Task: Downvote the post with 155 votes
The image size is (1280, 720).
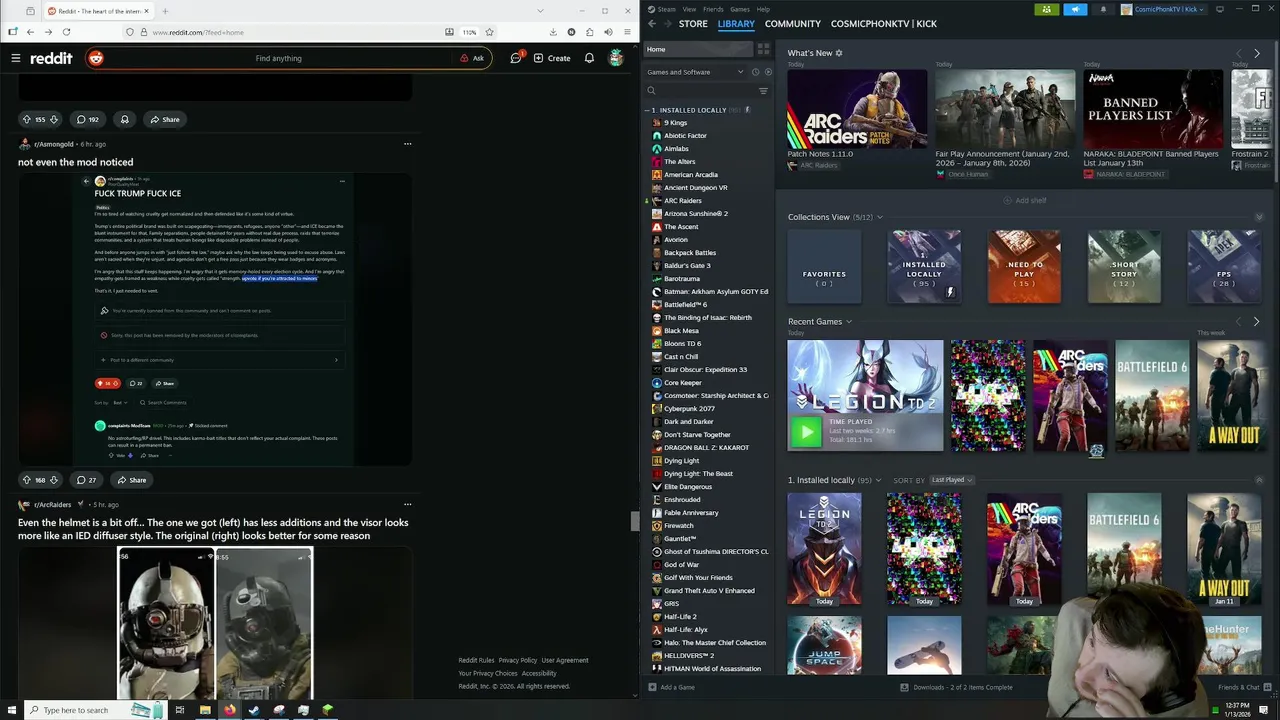Action: [x=54, y=119]
